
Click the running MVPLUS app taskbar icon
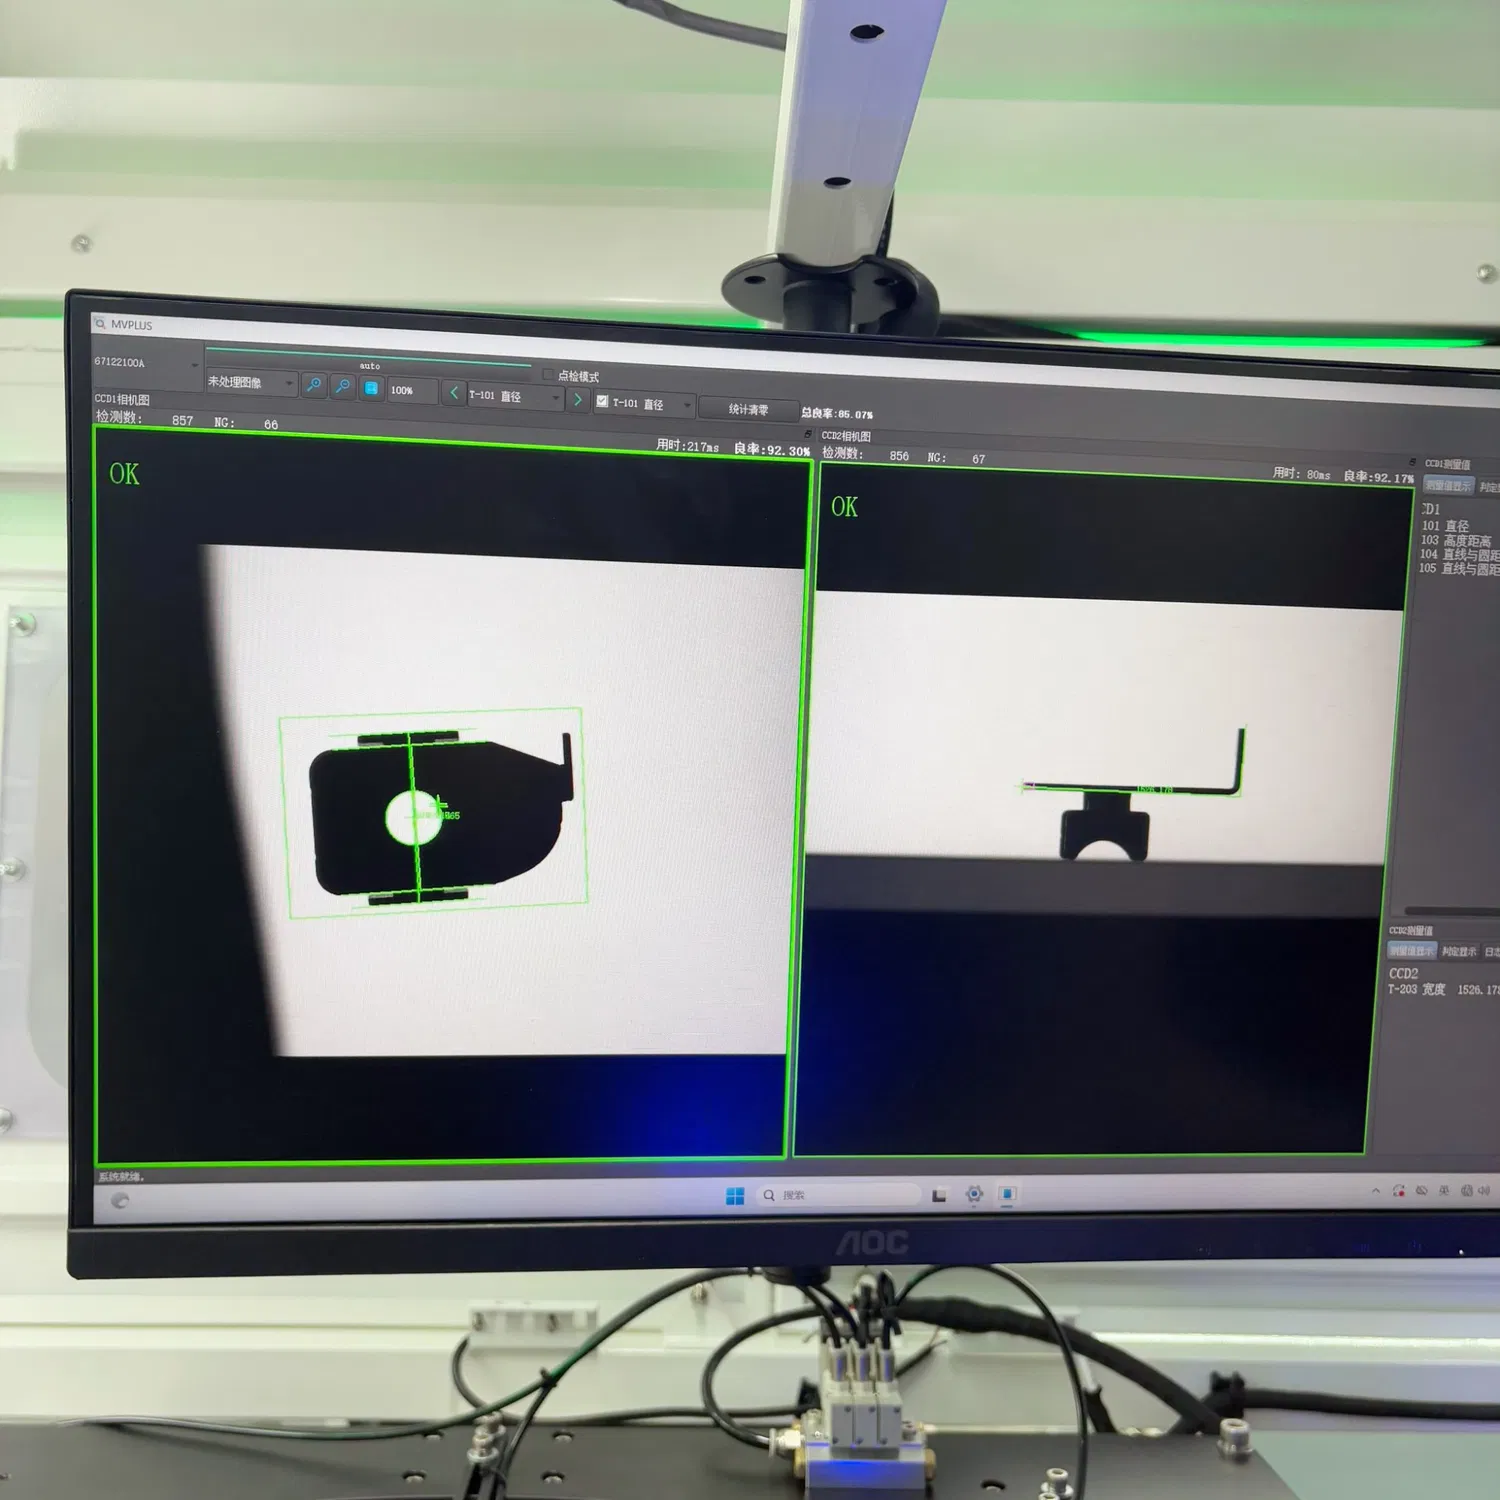click(x=1007, y=1194)
